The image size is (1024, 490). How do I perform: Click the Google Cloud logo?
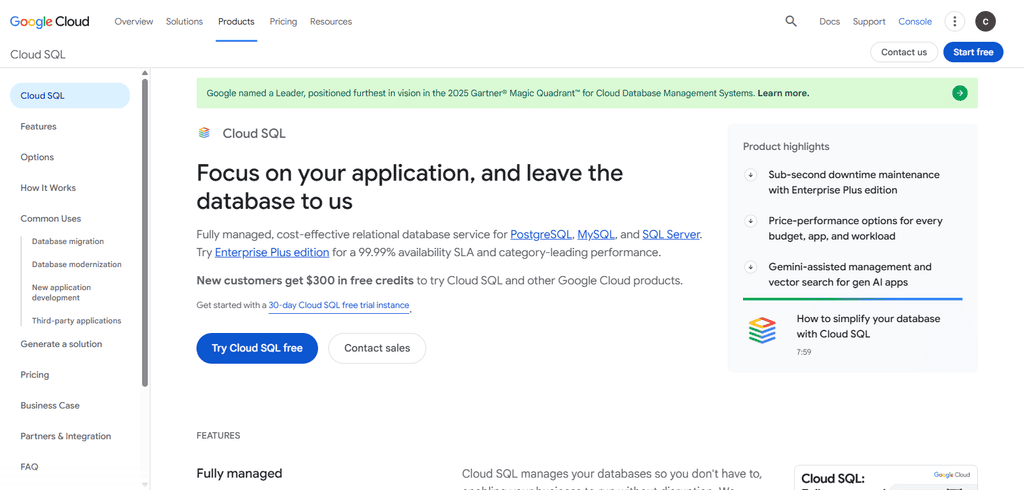[x=50, y=22]
